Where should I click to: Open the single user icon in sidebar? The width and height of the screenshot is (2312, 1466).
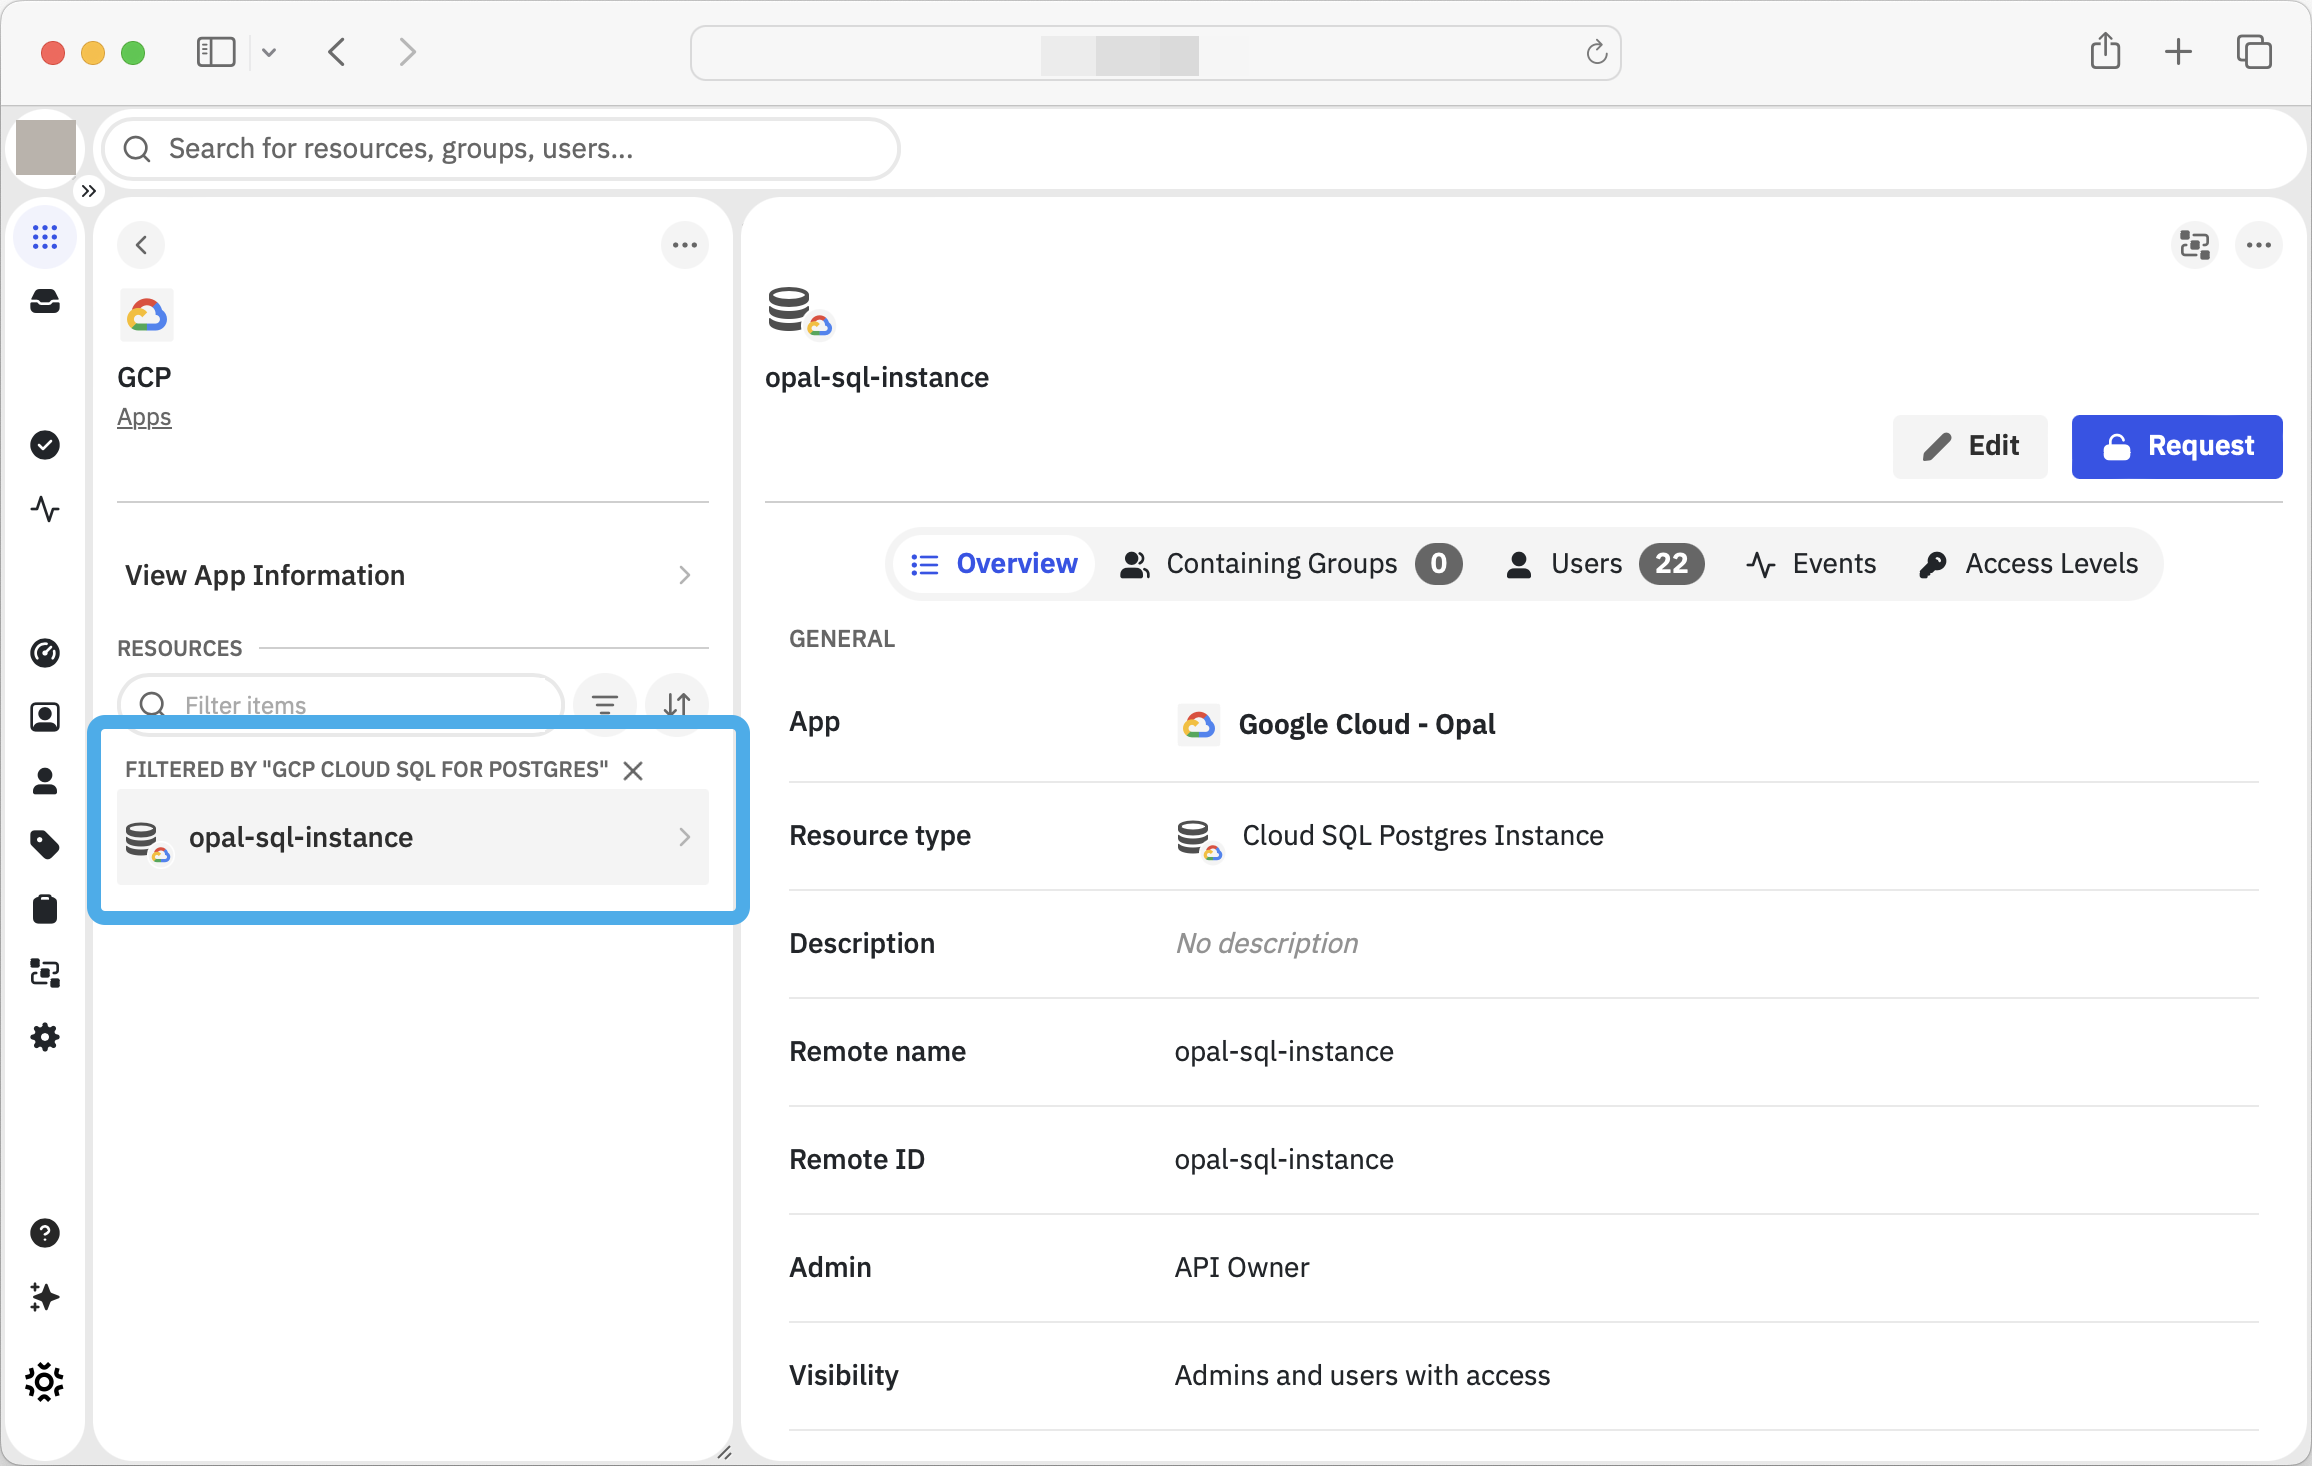click(45, 781)
